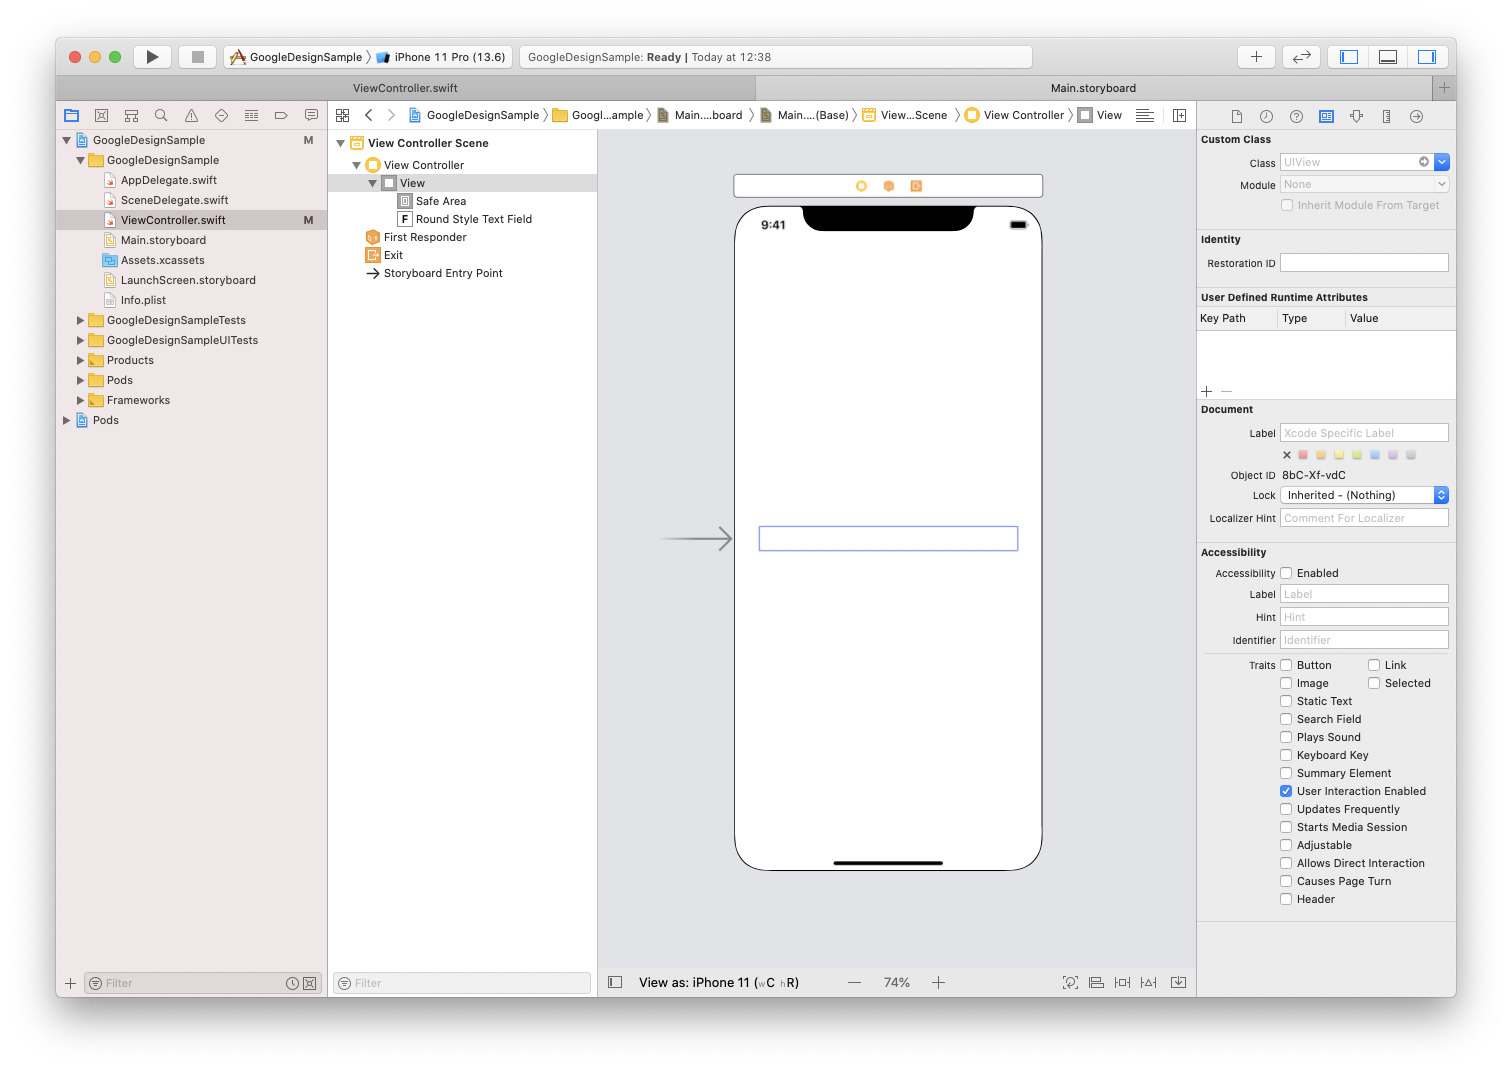Show the History inspector clock icon
This screenshot has width=1512, height=1071.
coord(1266,117)
